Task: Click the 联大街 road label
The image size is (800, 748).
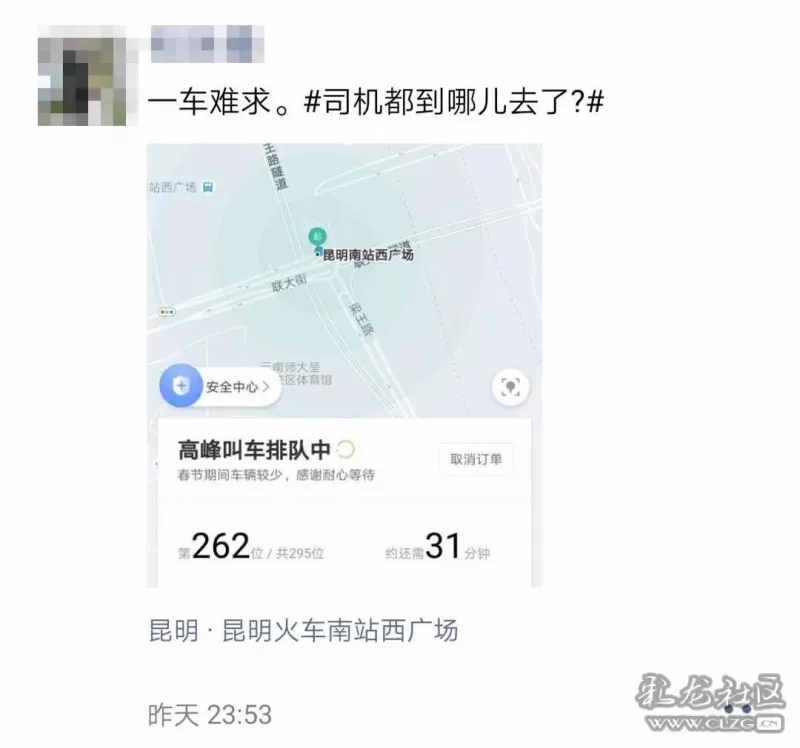Action: (x=289, y=282)
